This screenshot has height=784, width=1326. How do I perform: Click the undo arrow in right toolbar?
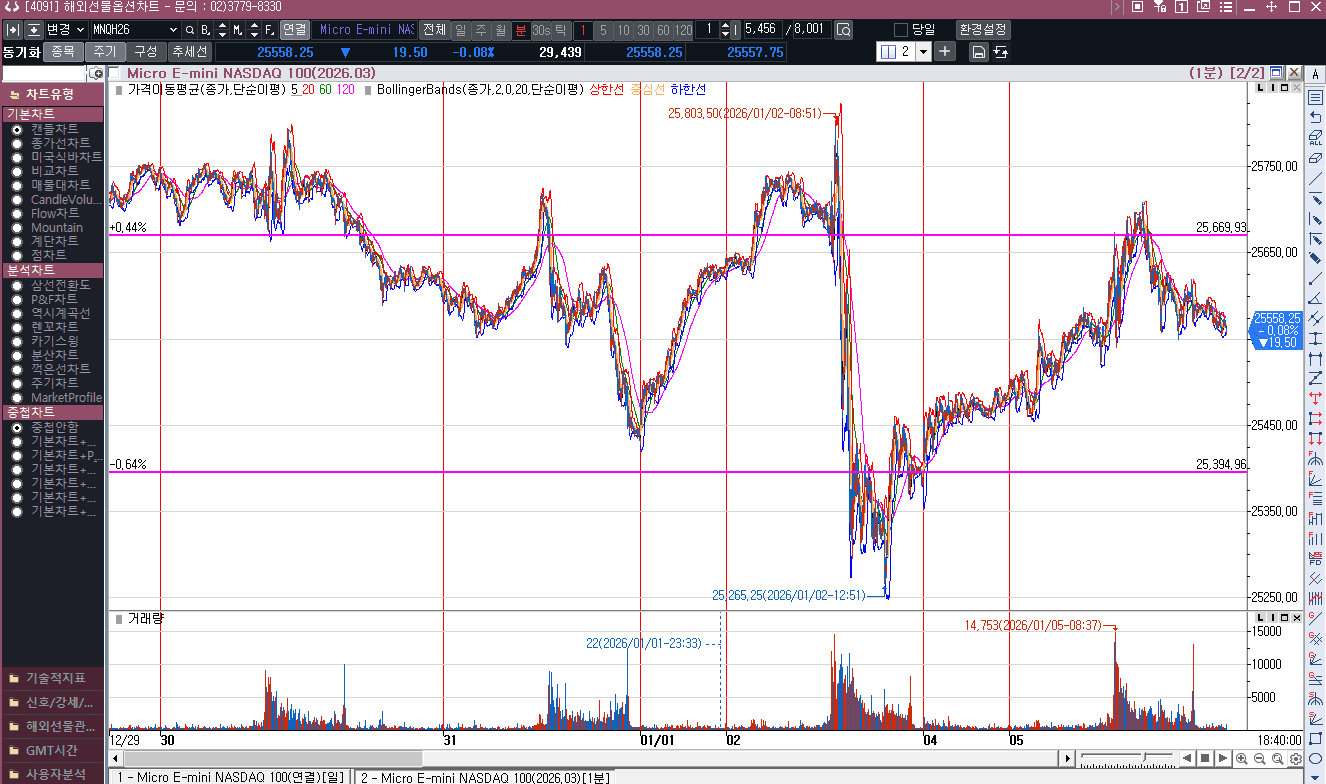(x=1315, y=117)
